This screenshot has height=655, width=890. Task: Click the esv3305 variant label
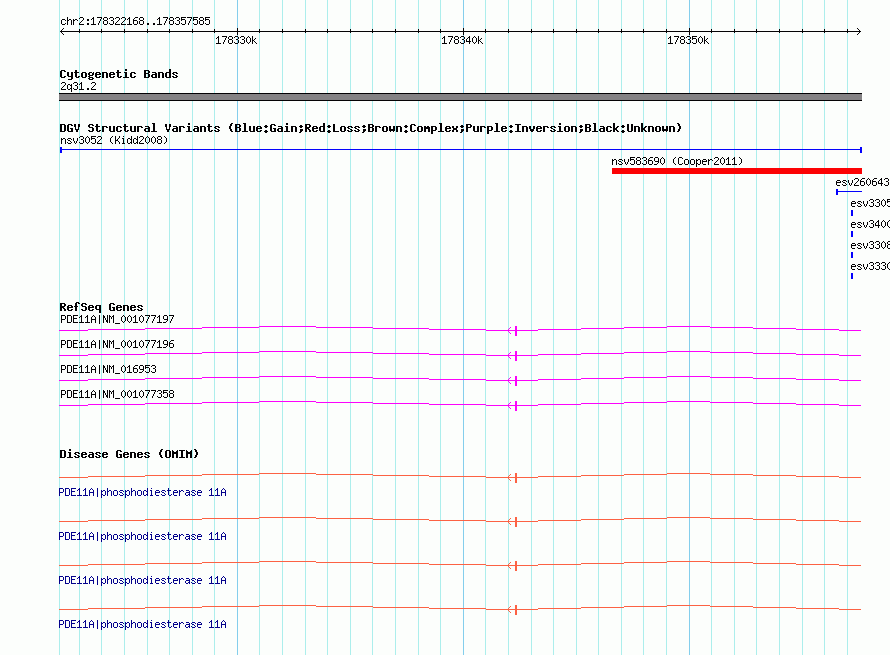pyautogui.click(x=870, y=203)
